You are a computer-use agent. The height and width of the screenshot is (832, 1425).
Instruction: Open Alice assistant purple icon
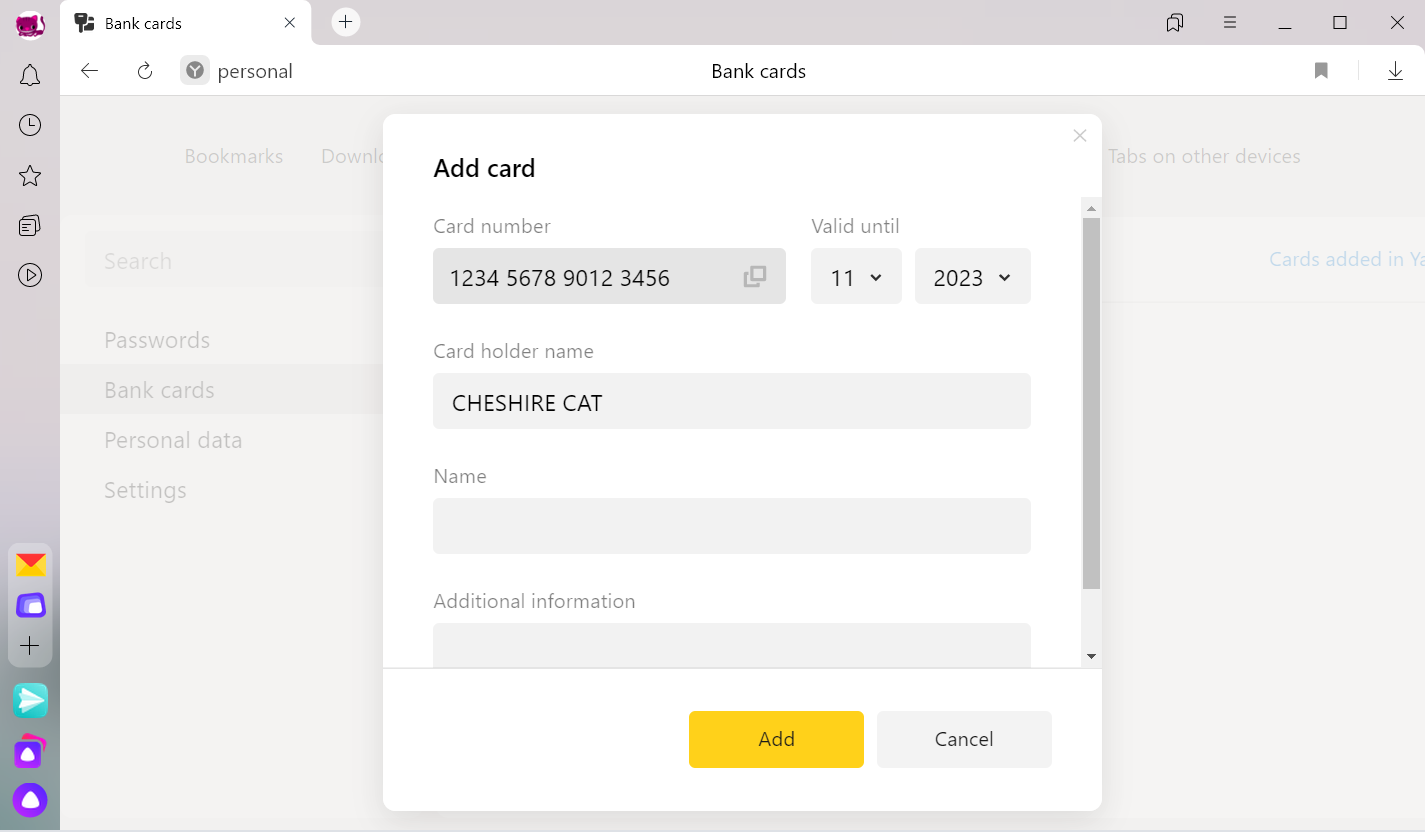click(30, 800)
